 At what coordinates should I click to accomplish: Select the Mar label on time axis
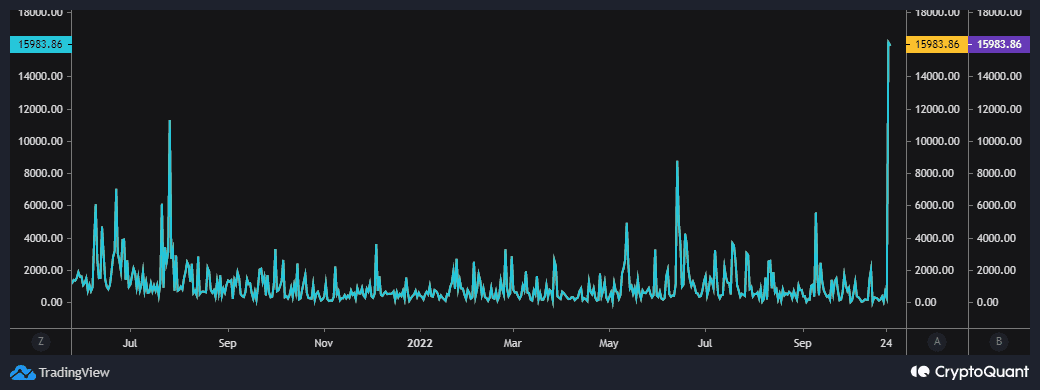pos(513,344)
